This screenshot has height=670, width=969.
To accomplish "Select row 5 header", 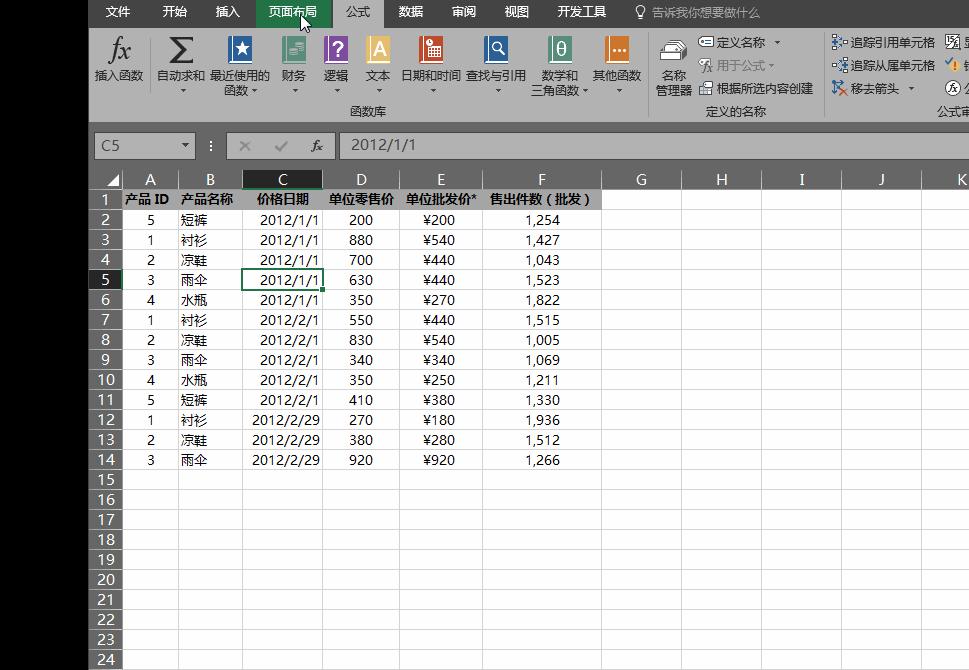I will click(106, 280).
